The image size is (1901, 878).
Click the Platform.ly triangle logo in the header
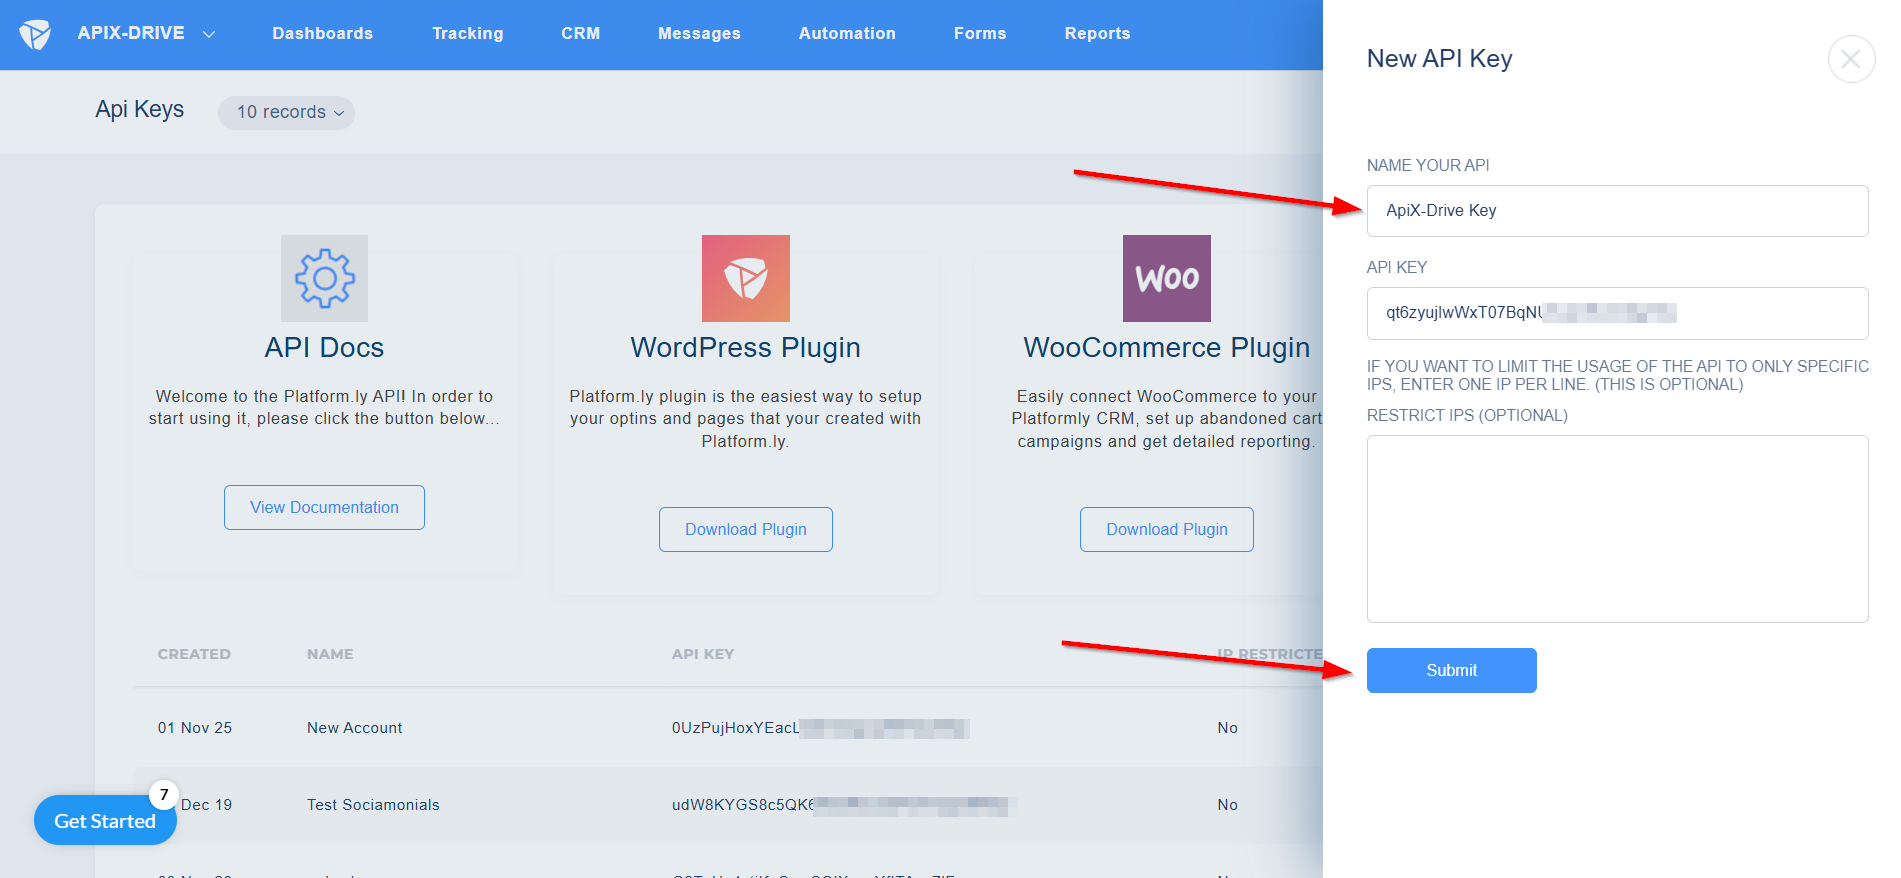(36, 33)
